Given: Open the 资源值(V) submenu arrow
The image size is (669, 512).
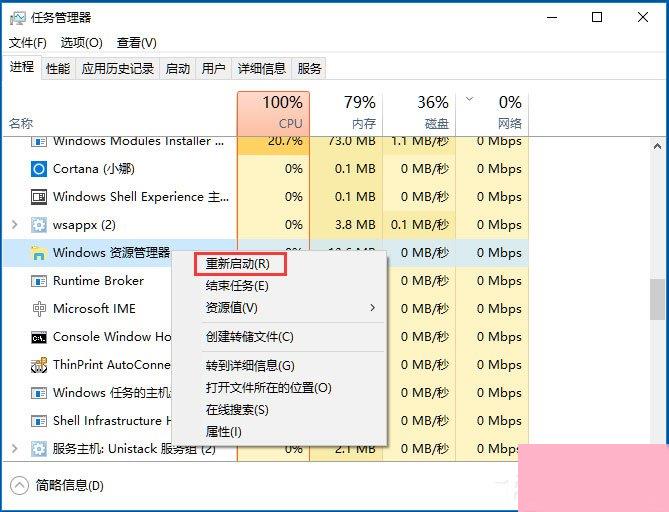Looking at the screenshot, I should tap(372, 308).
